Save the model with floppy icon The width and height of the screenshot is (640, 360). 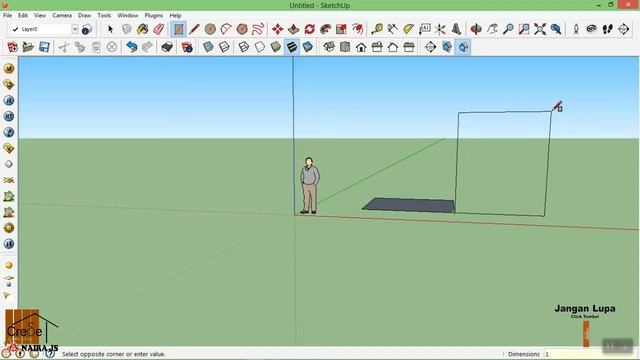[x=44, y=47]
